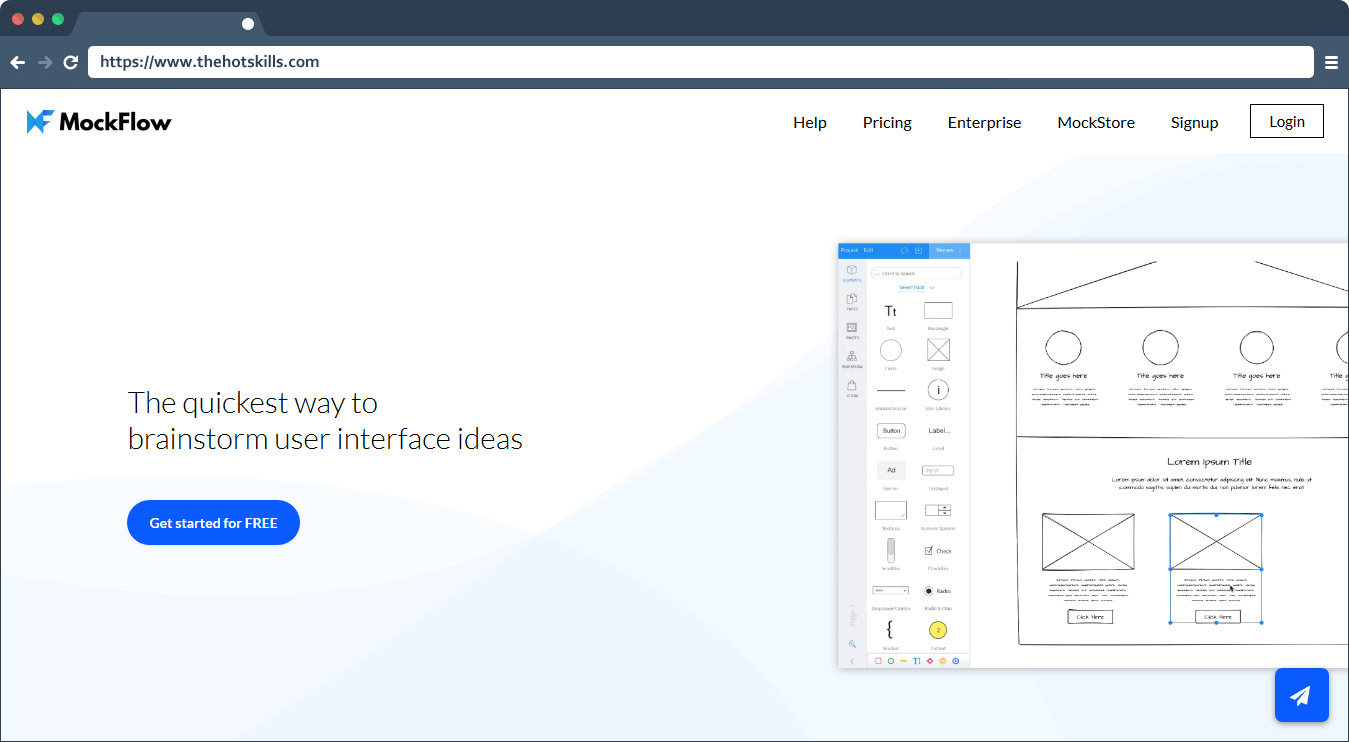Click the Review button in the editor
The image size is (1349, 742).
(x=949, y=250)
